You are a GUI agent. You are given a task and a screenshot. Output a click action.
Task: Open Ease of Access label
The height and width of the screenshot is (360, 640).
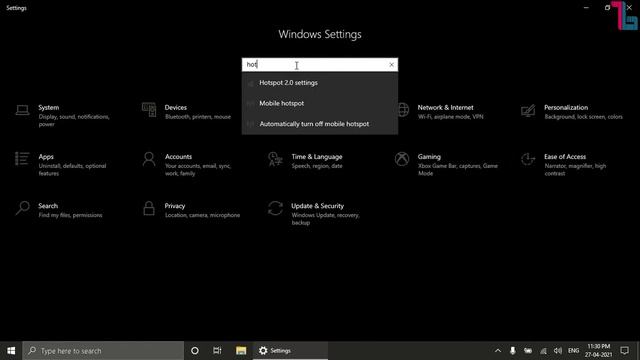pyautogui.click(x=565, y=157)
